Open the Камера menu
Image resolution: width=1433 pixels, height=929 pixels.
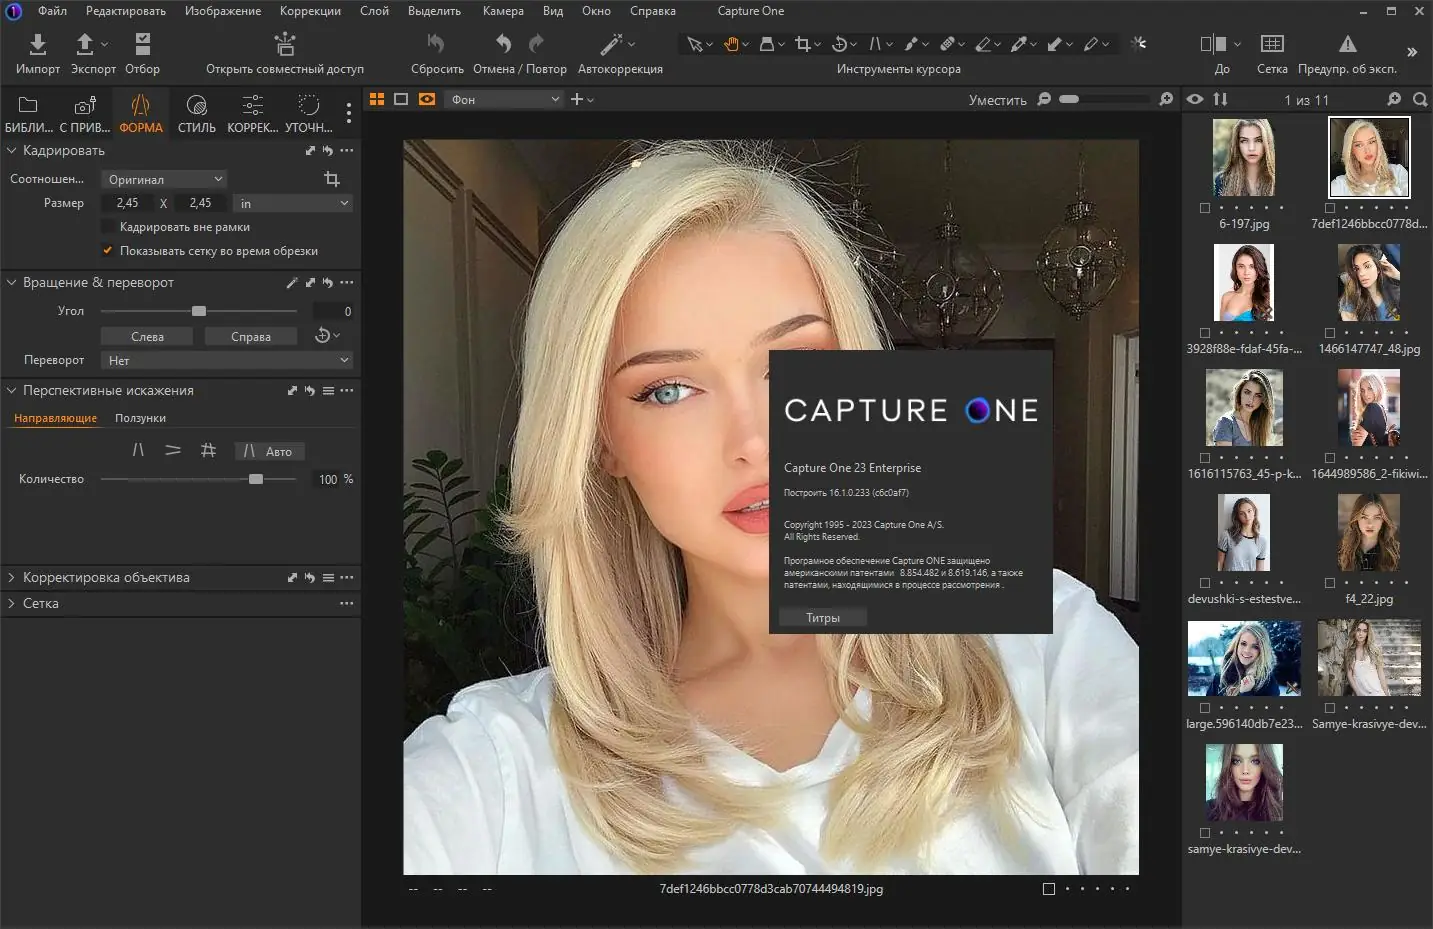coord(503,11)
